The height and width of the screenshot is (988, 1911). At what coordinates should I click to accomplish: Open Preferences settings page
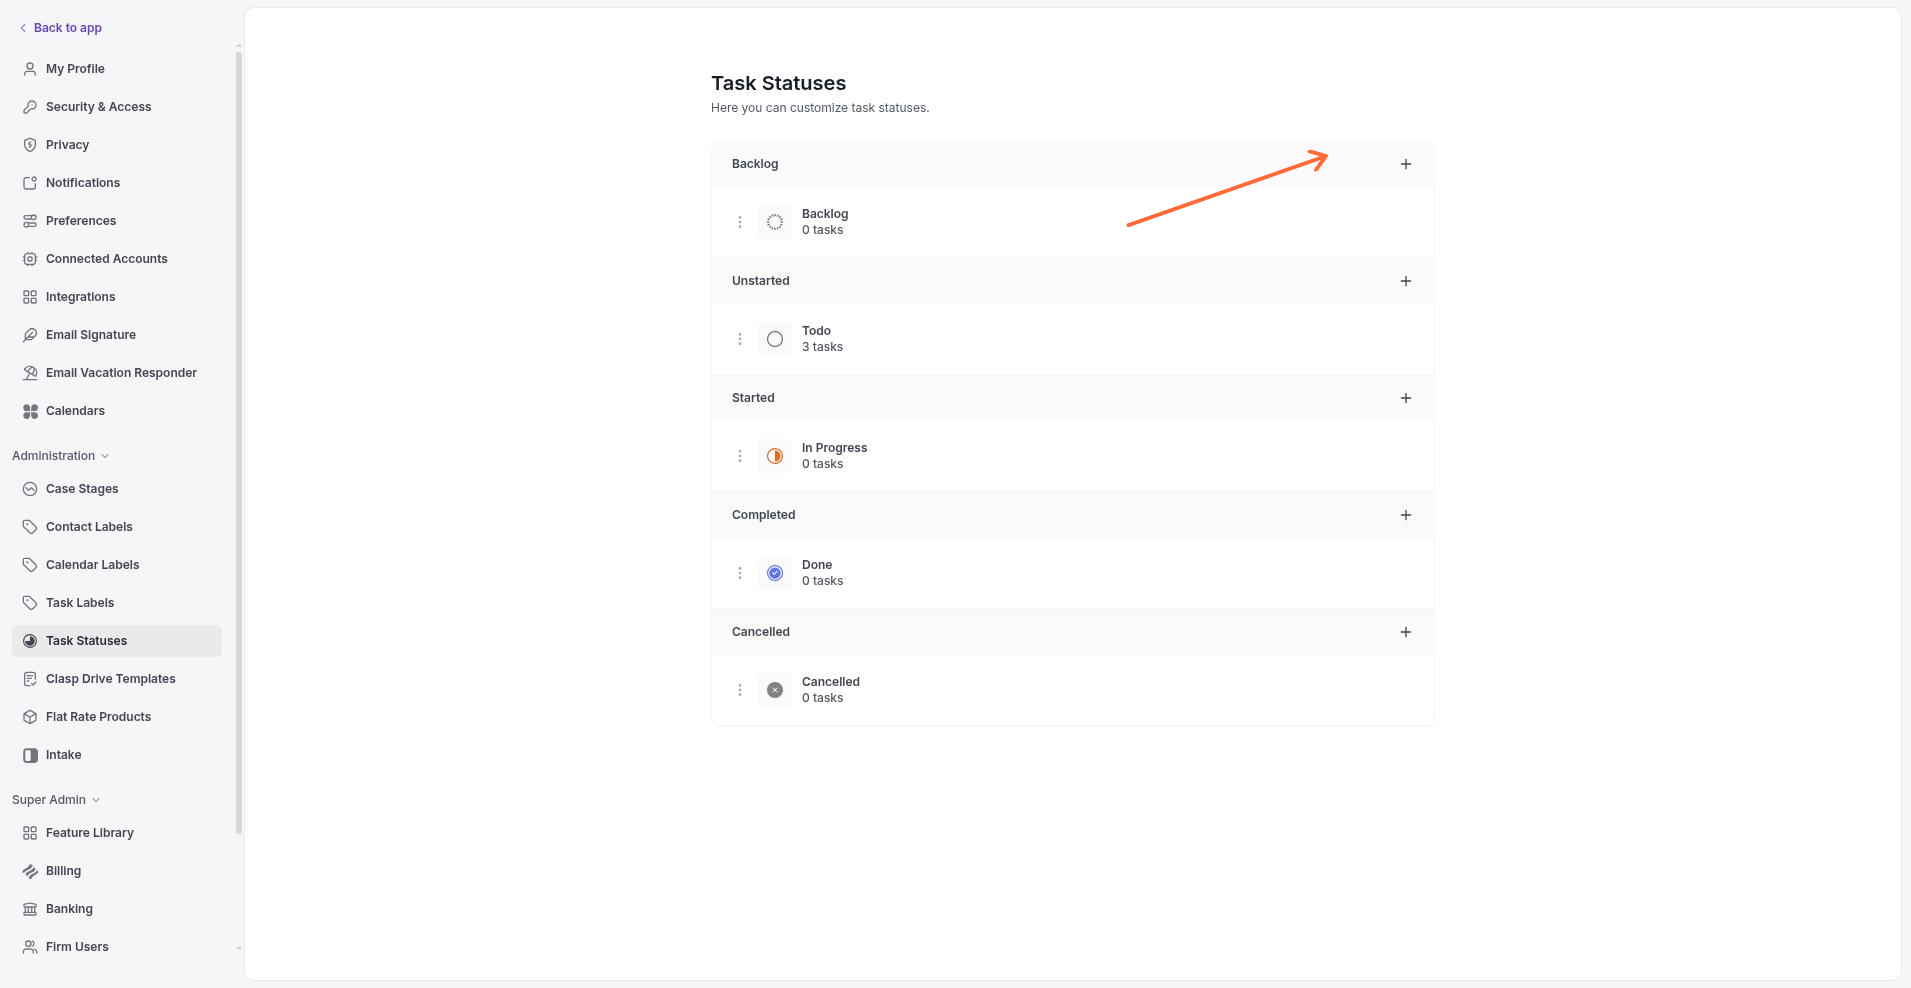pyautogui.click(x=117, y=221)
